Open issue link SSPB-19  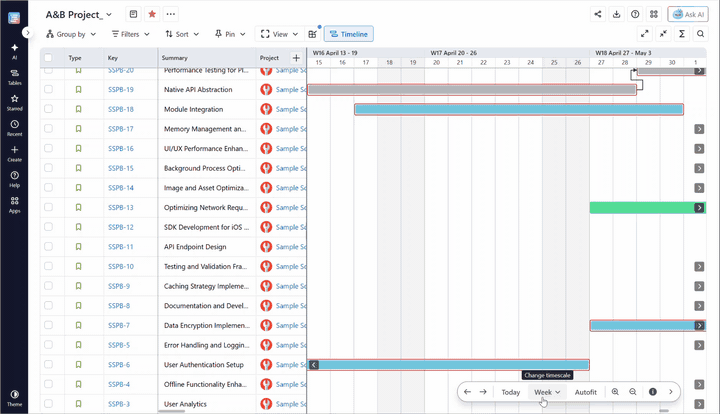click(121, 90)
